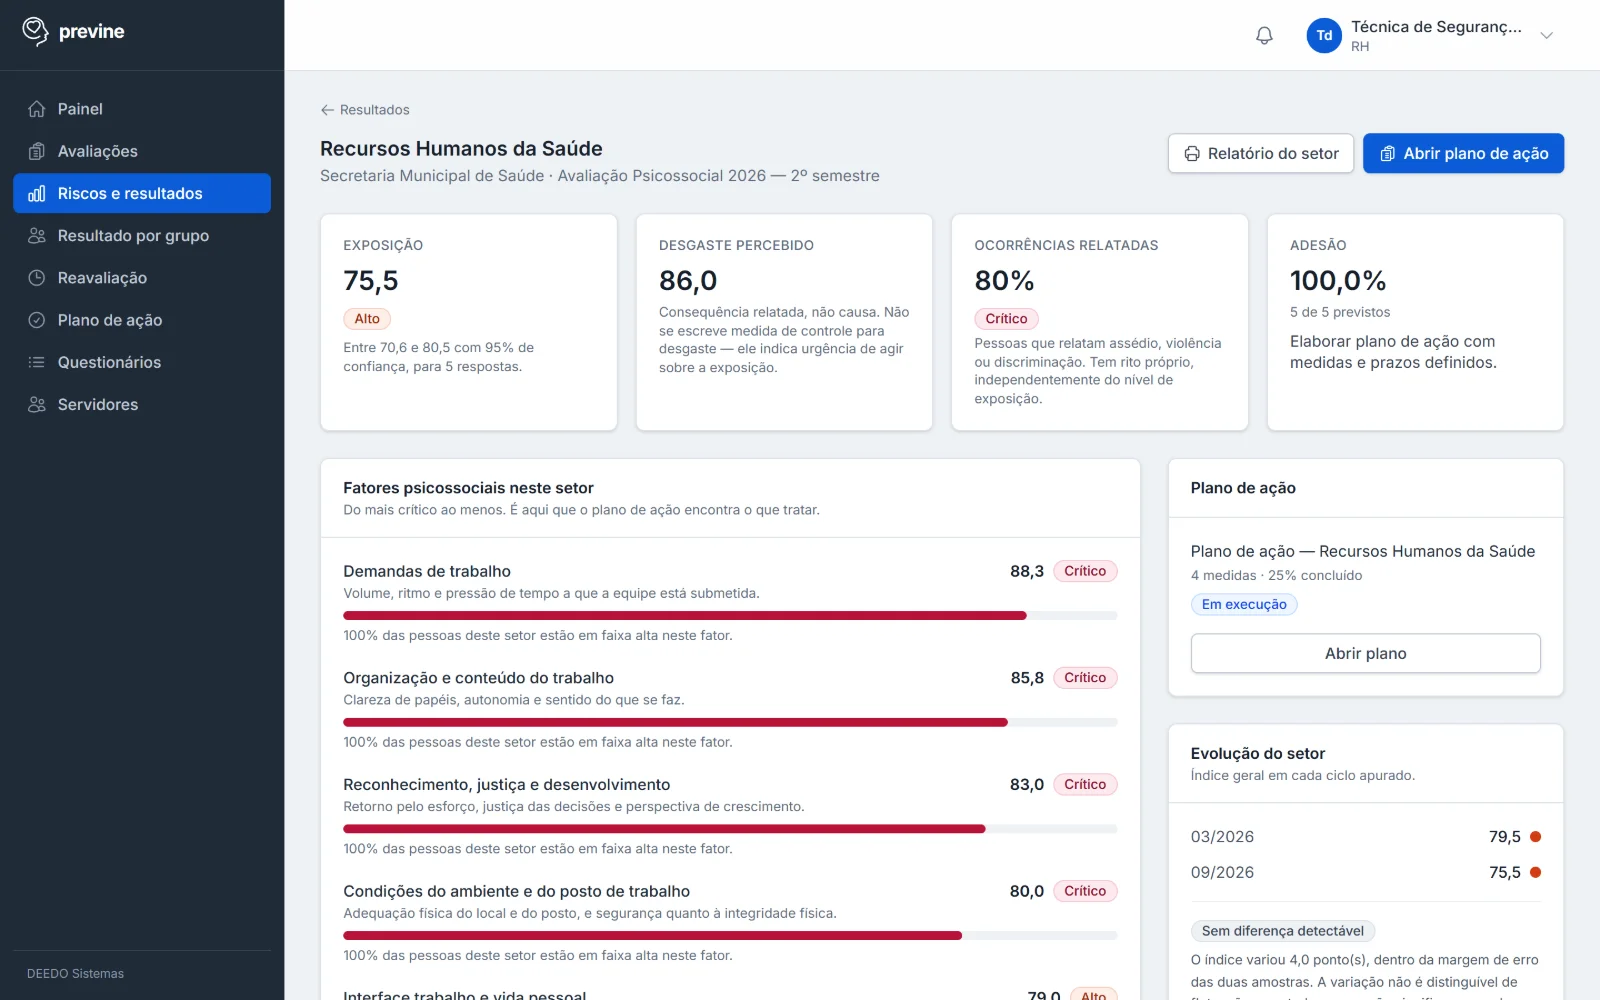Image resolution: width=1600 pixels, height=1000 pixels.
Task: Click the Servidores people icon
Action: point(37,404)
